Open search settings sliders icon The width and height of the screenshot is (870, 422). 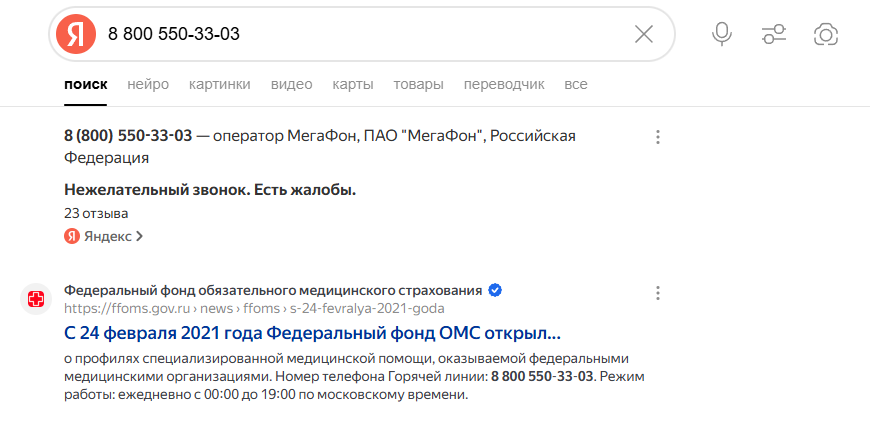coord(773,34)
